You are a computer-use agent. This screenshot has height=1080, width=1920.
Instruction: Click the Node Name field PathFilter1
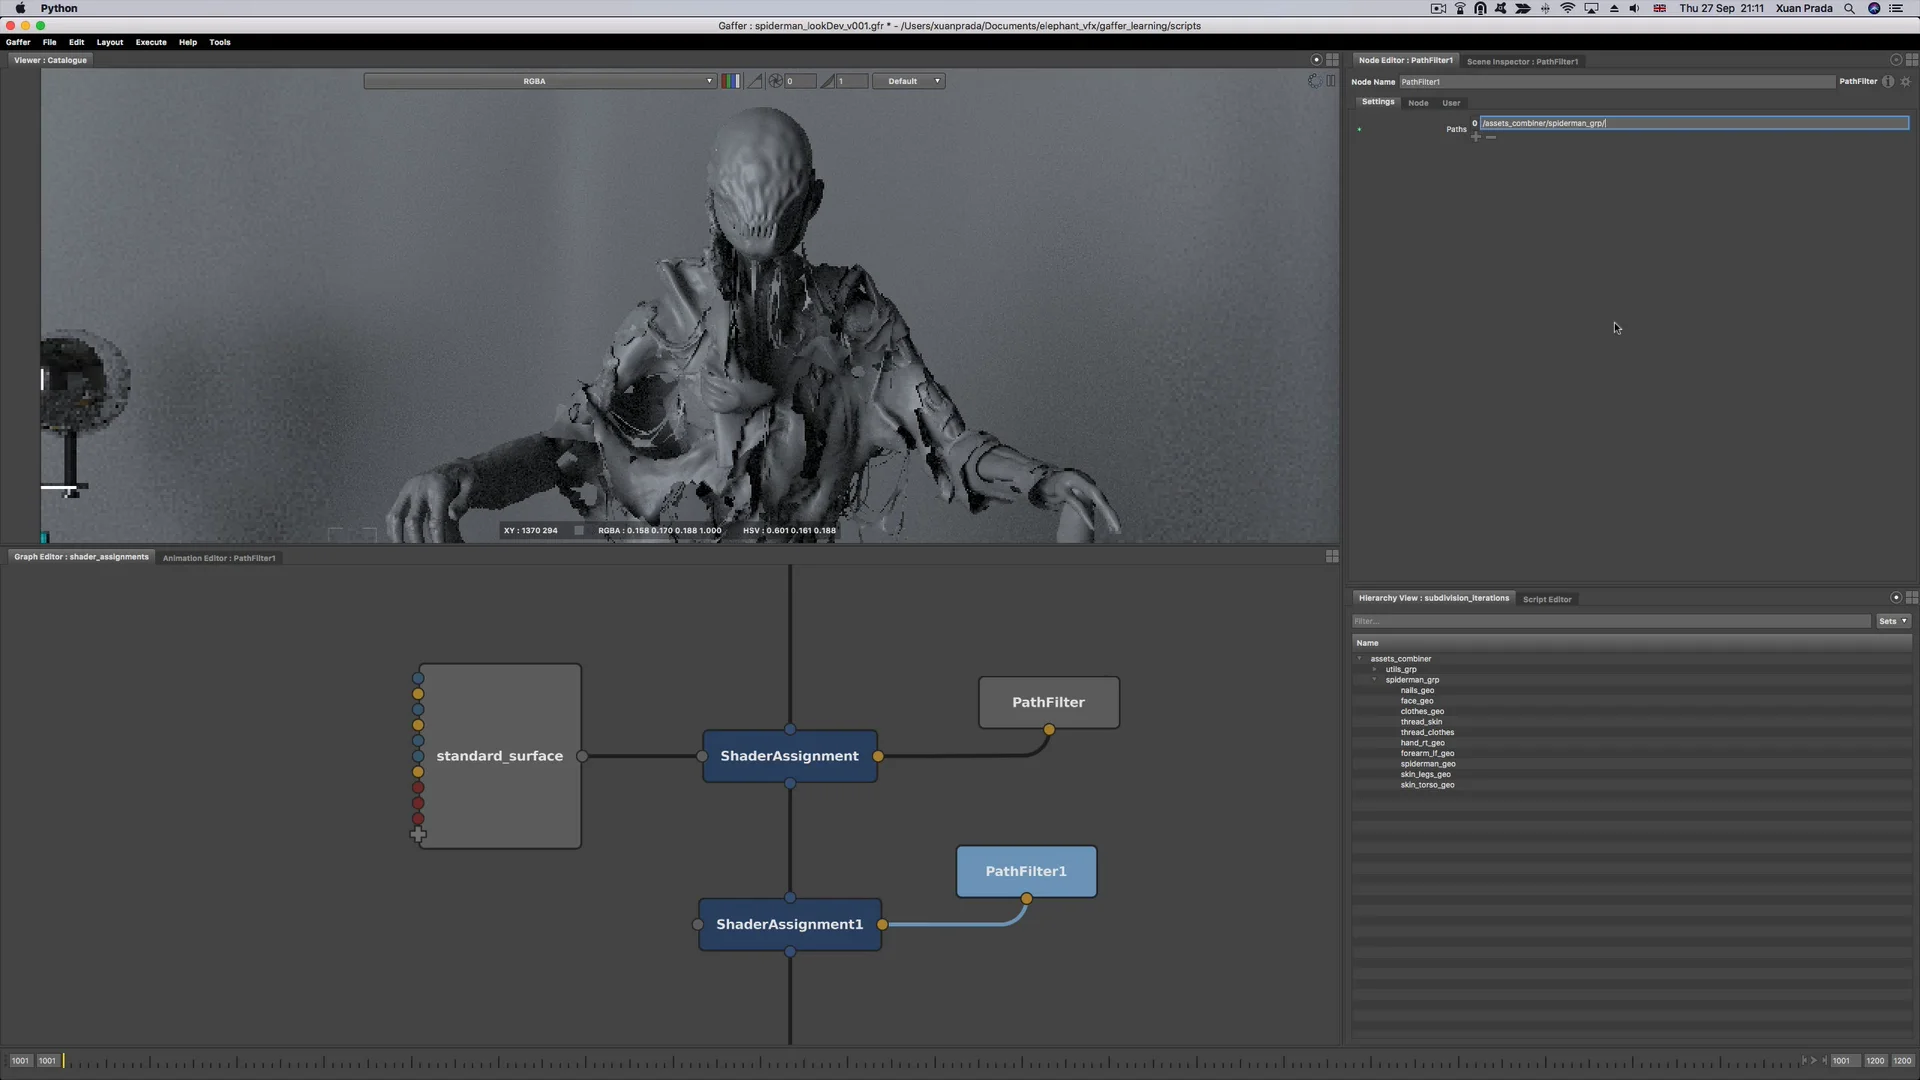point(1616,82)
